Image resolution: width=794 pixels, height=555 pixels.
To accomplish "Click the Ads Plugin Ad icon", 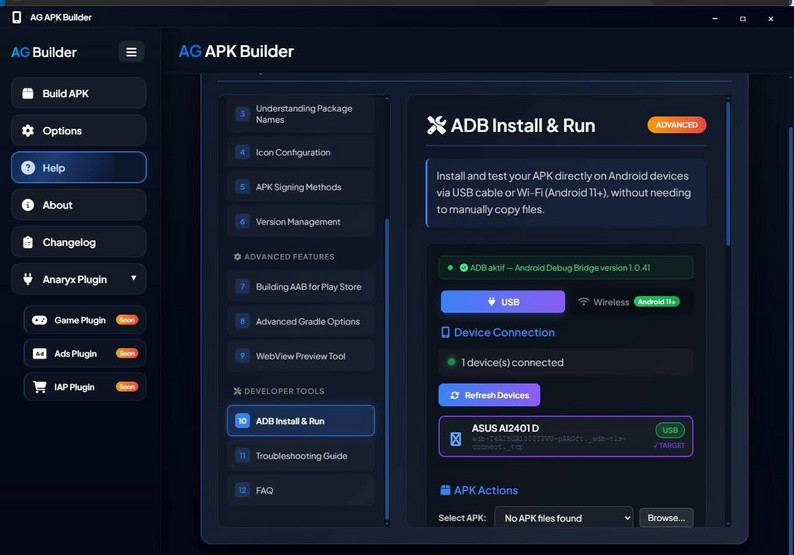I will [x=39, y=353].
